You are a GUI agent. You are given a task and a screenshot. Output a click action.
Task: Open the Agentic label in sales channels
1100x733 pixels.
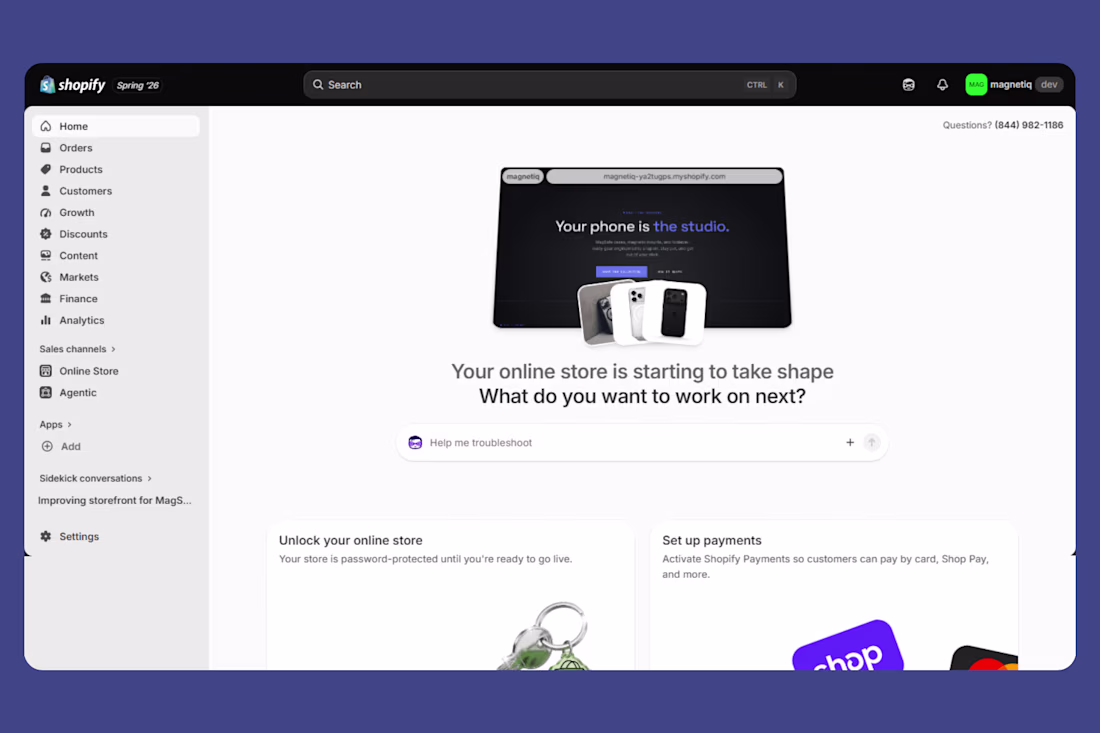pos(78,393)
